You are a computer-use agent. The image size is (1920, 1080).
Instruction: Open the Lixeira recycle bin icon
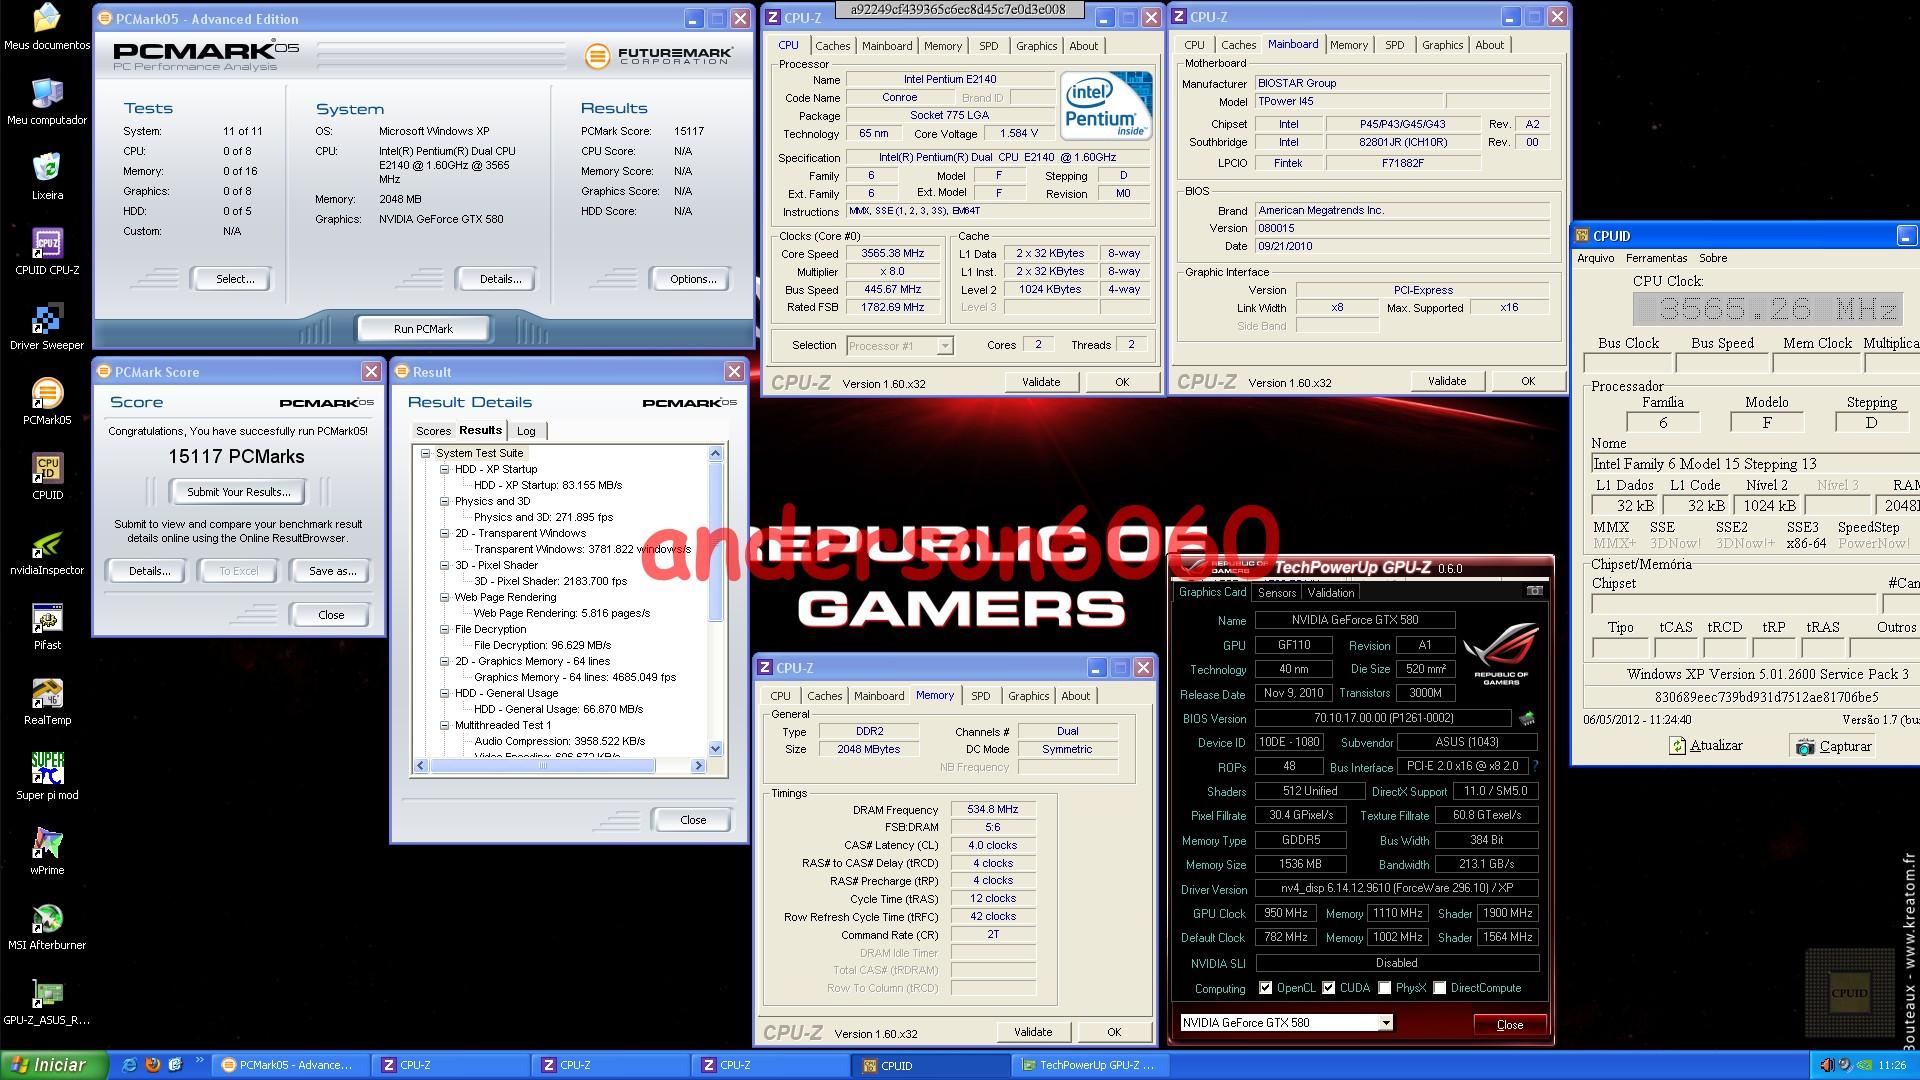47,177
